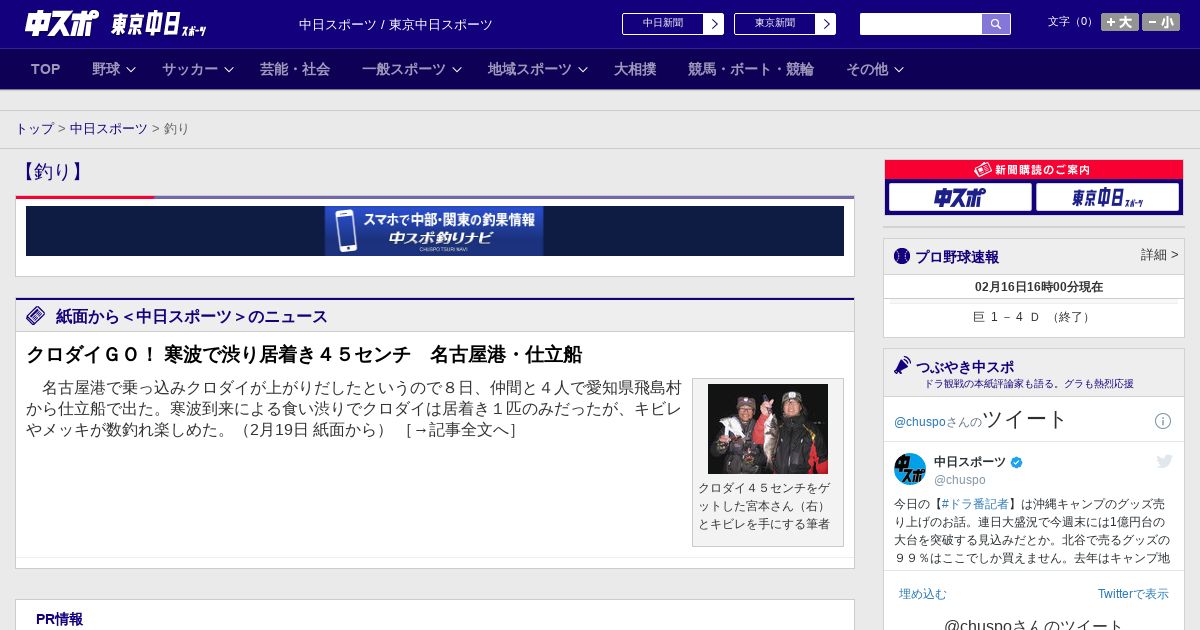The image size is (1200, 630).
Task: Open 詳細 > link for baseball scores
Action: point(1160,255)
